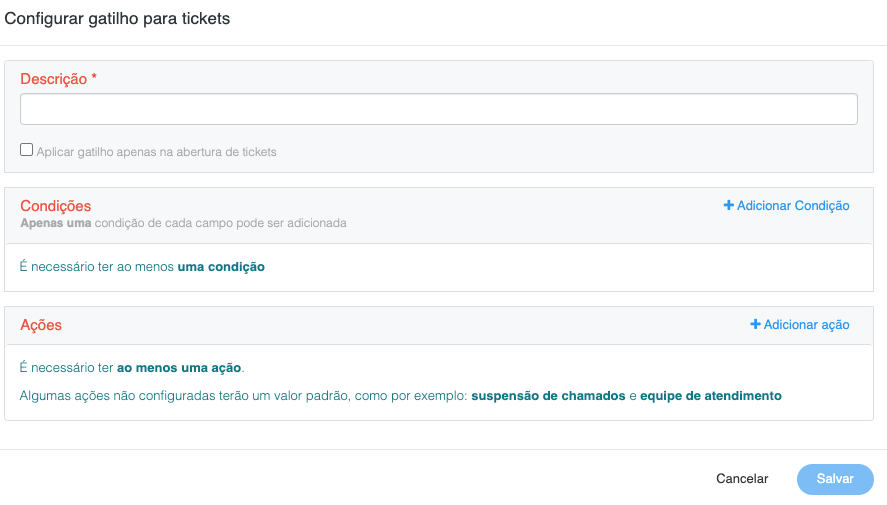
Task: Click the 'equipe de atendimento' bold text
Action: (711, 396)
